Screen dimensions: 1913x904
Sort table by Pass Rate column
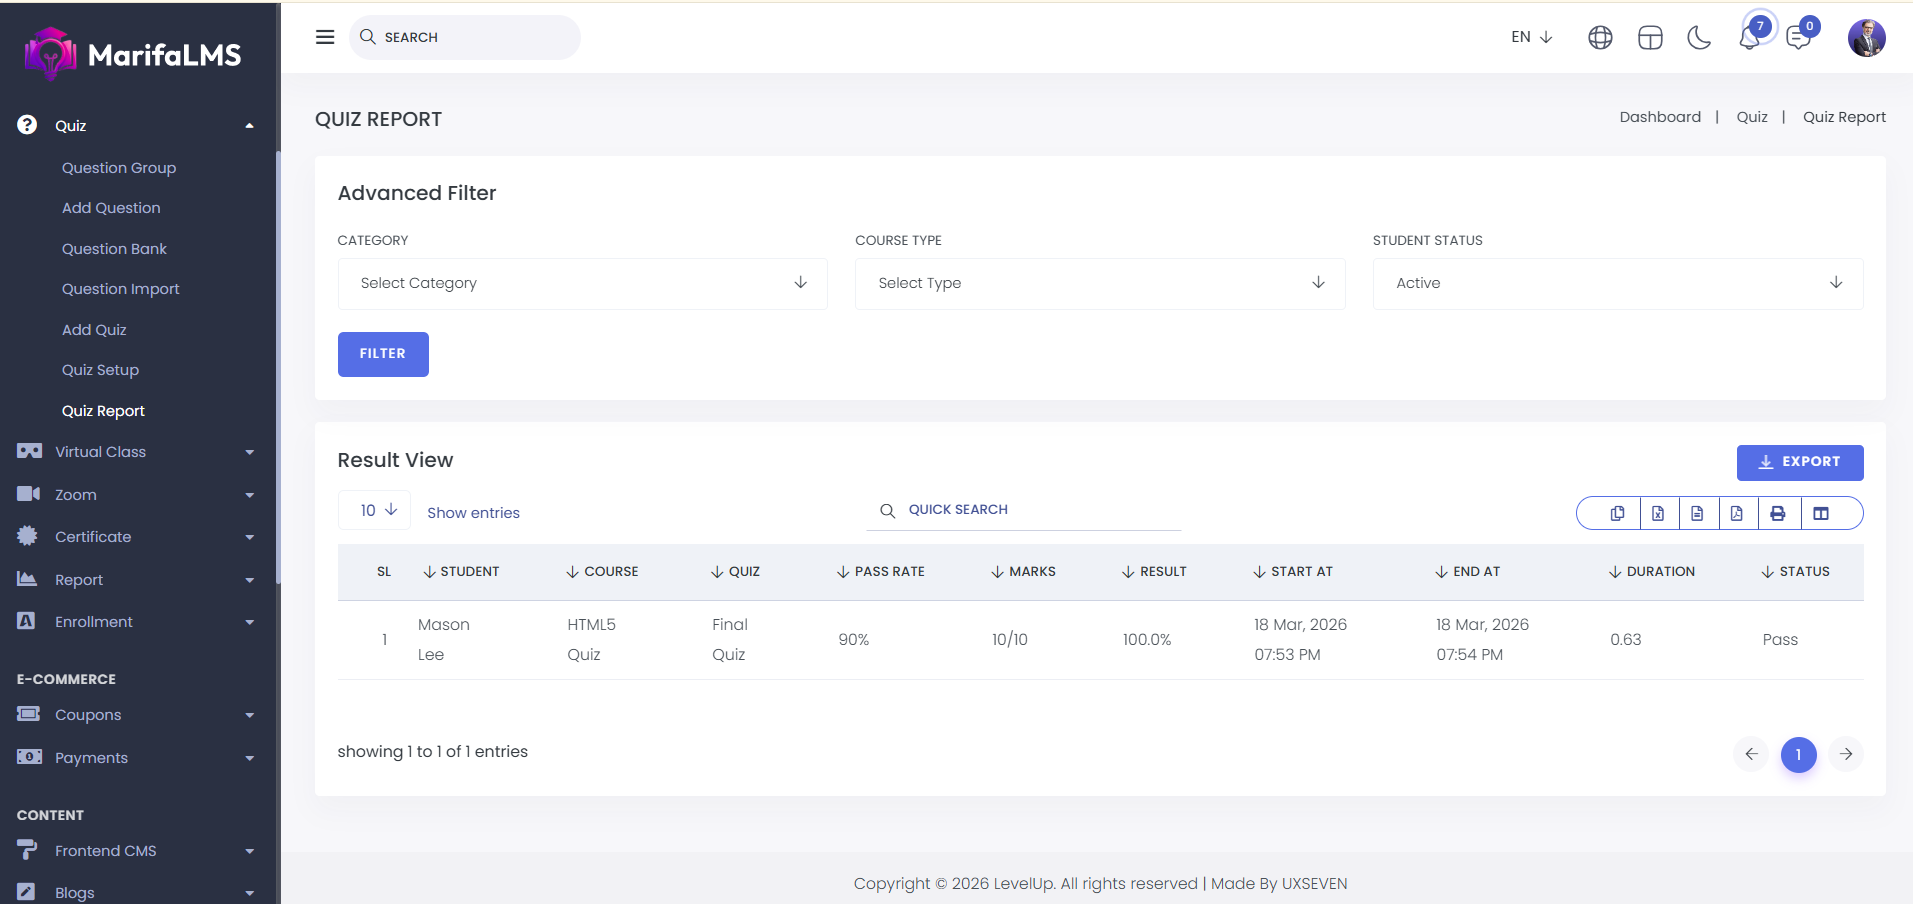point(881,572)
